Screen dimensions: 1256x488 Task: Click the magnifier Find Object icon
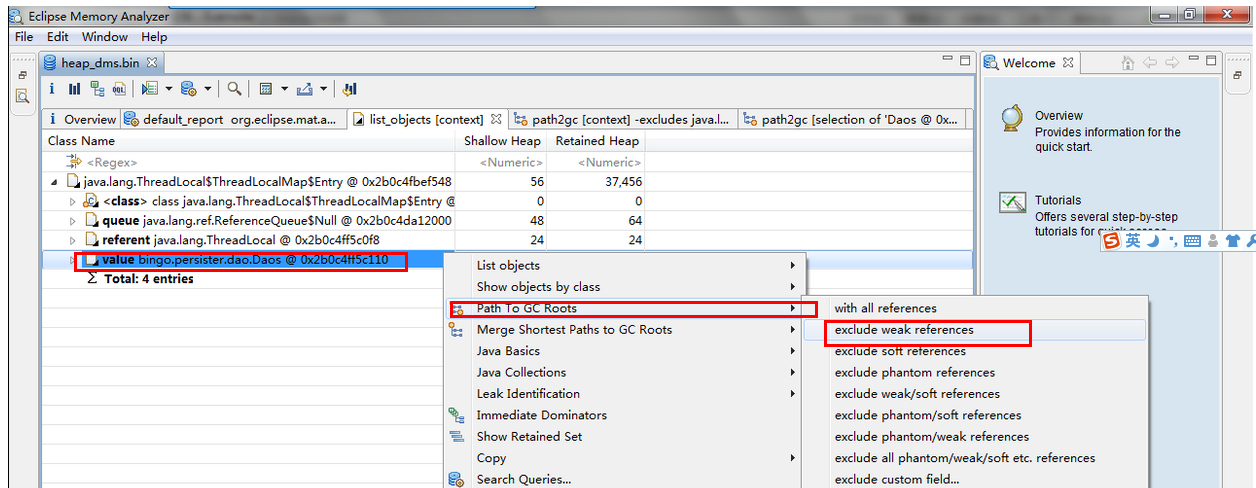point(234,89)
